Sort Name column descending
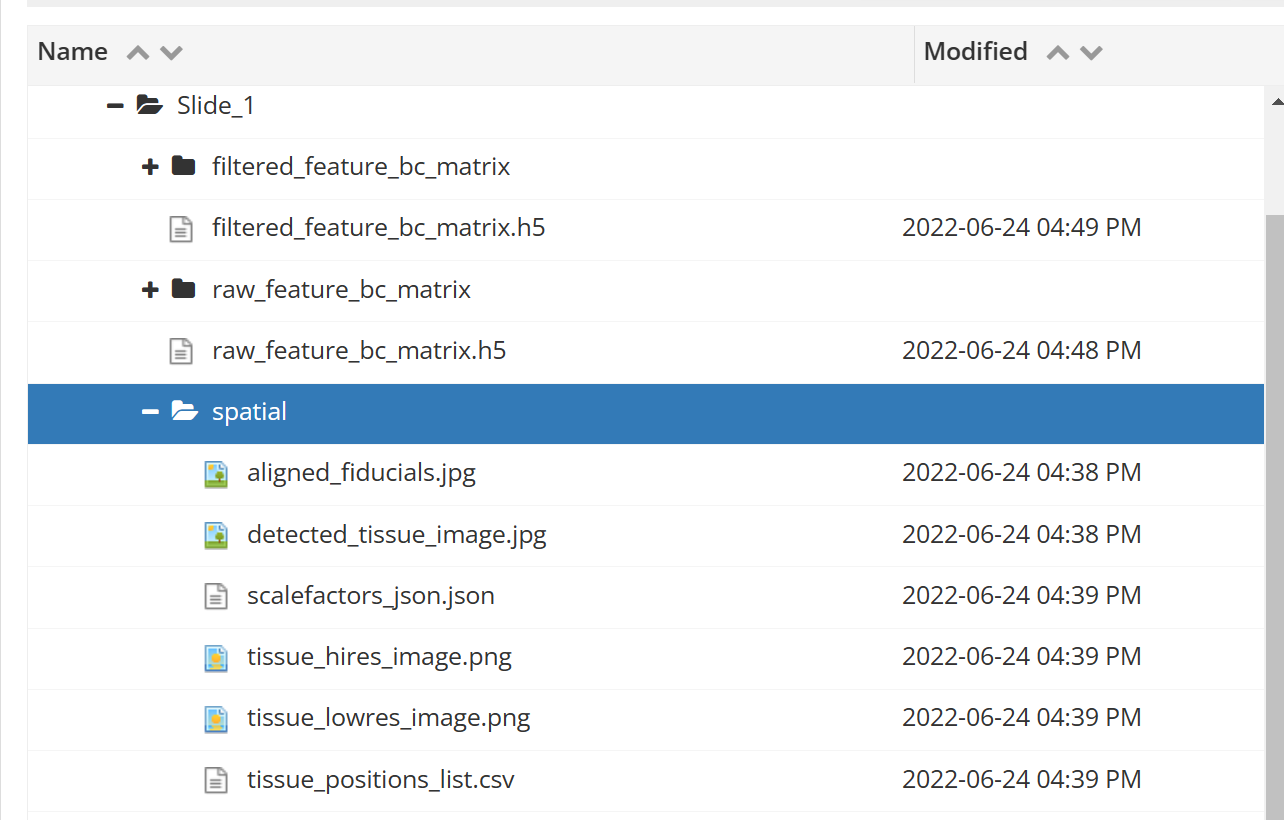The width and height of the screenshot is (1284, 820). (x=171, y=53)
